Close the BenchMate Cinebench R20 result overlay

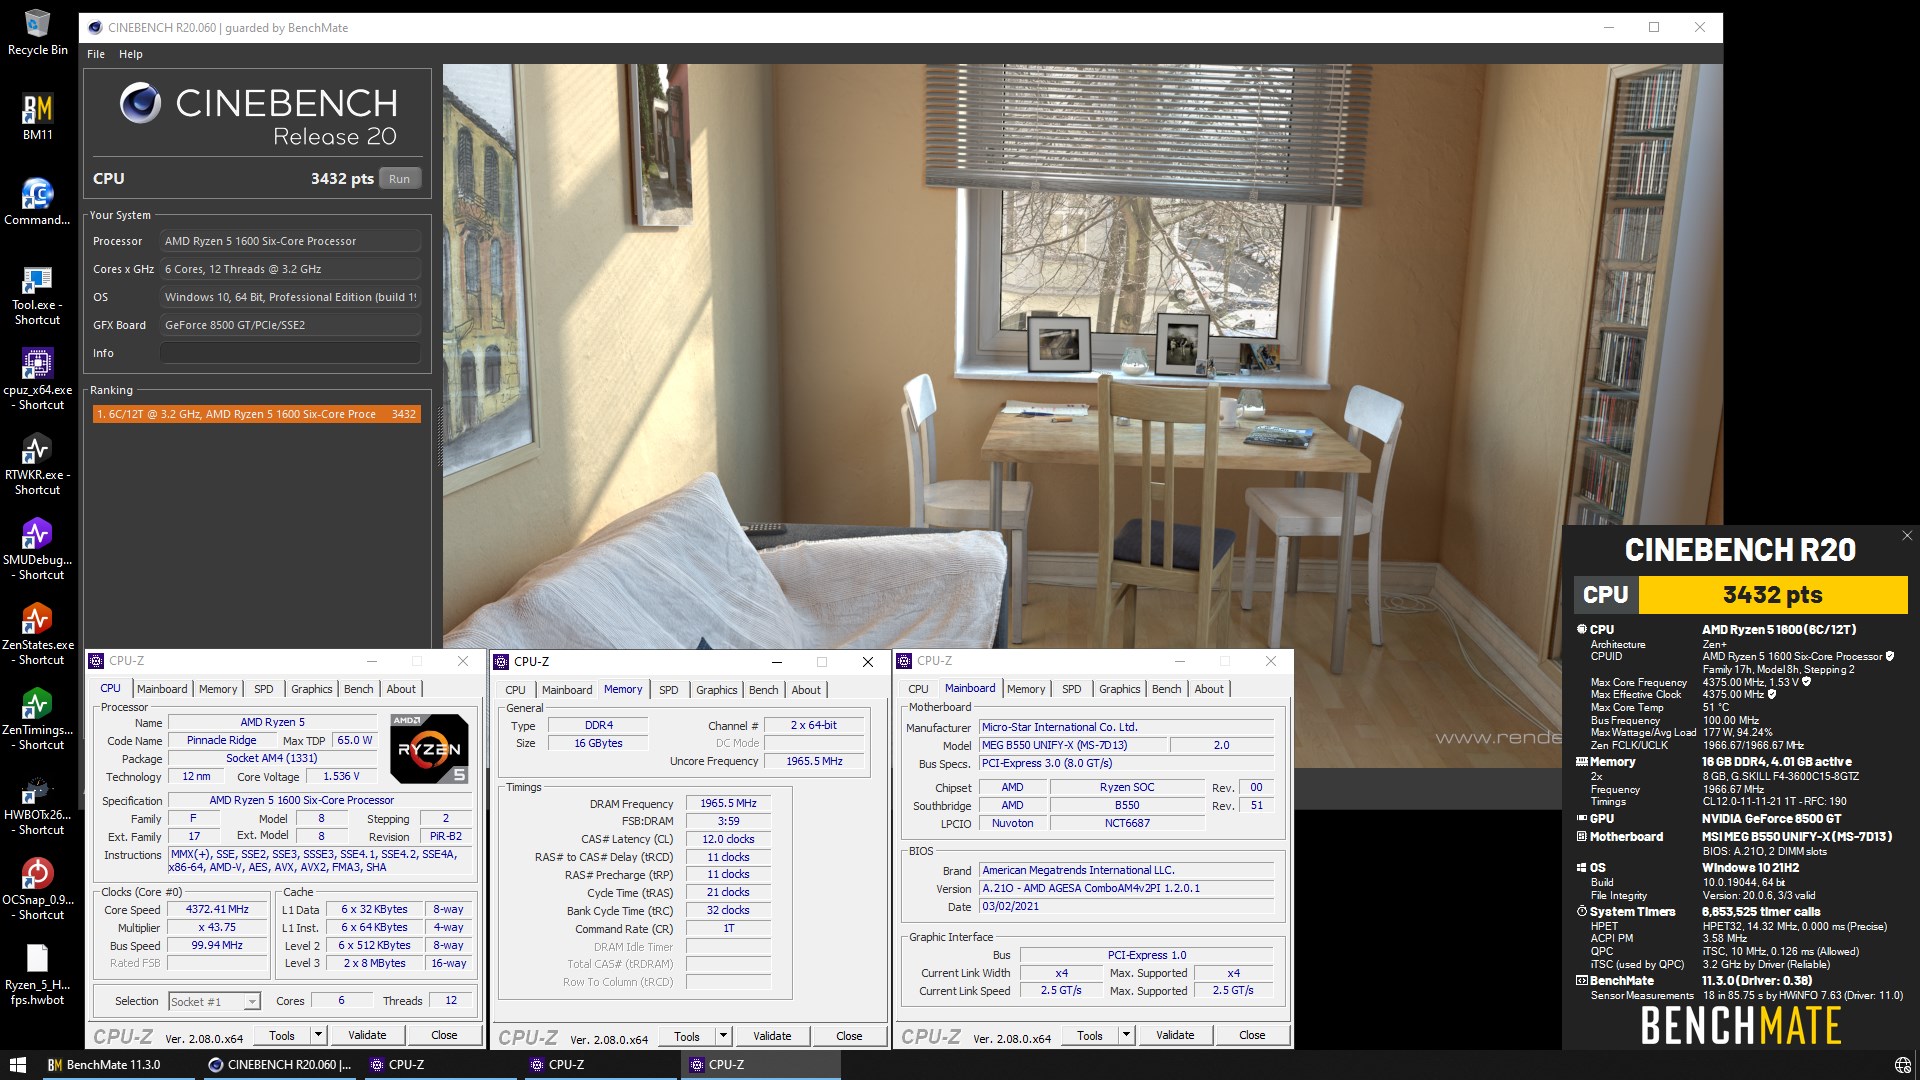[x=1906, y=536]
